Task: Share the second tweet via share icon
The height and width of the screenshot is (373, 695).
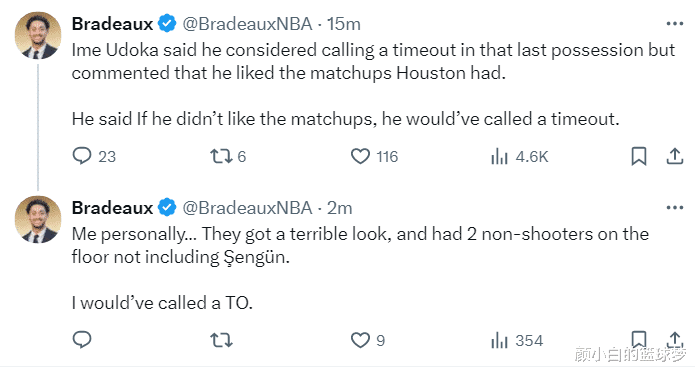Action: (x=675, y=339)
